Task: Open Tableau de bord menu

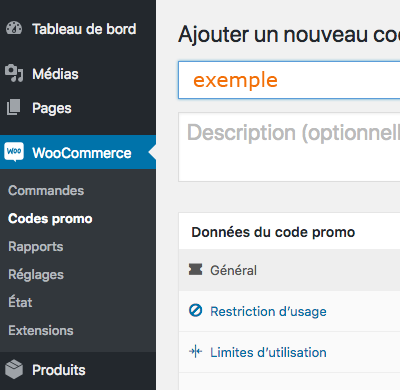Action: click(x=78, y=29)
